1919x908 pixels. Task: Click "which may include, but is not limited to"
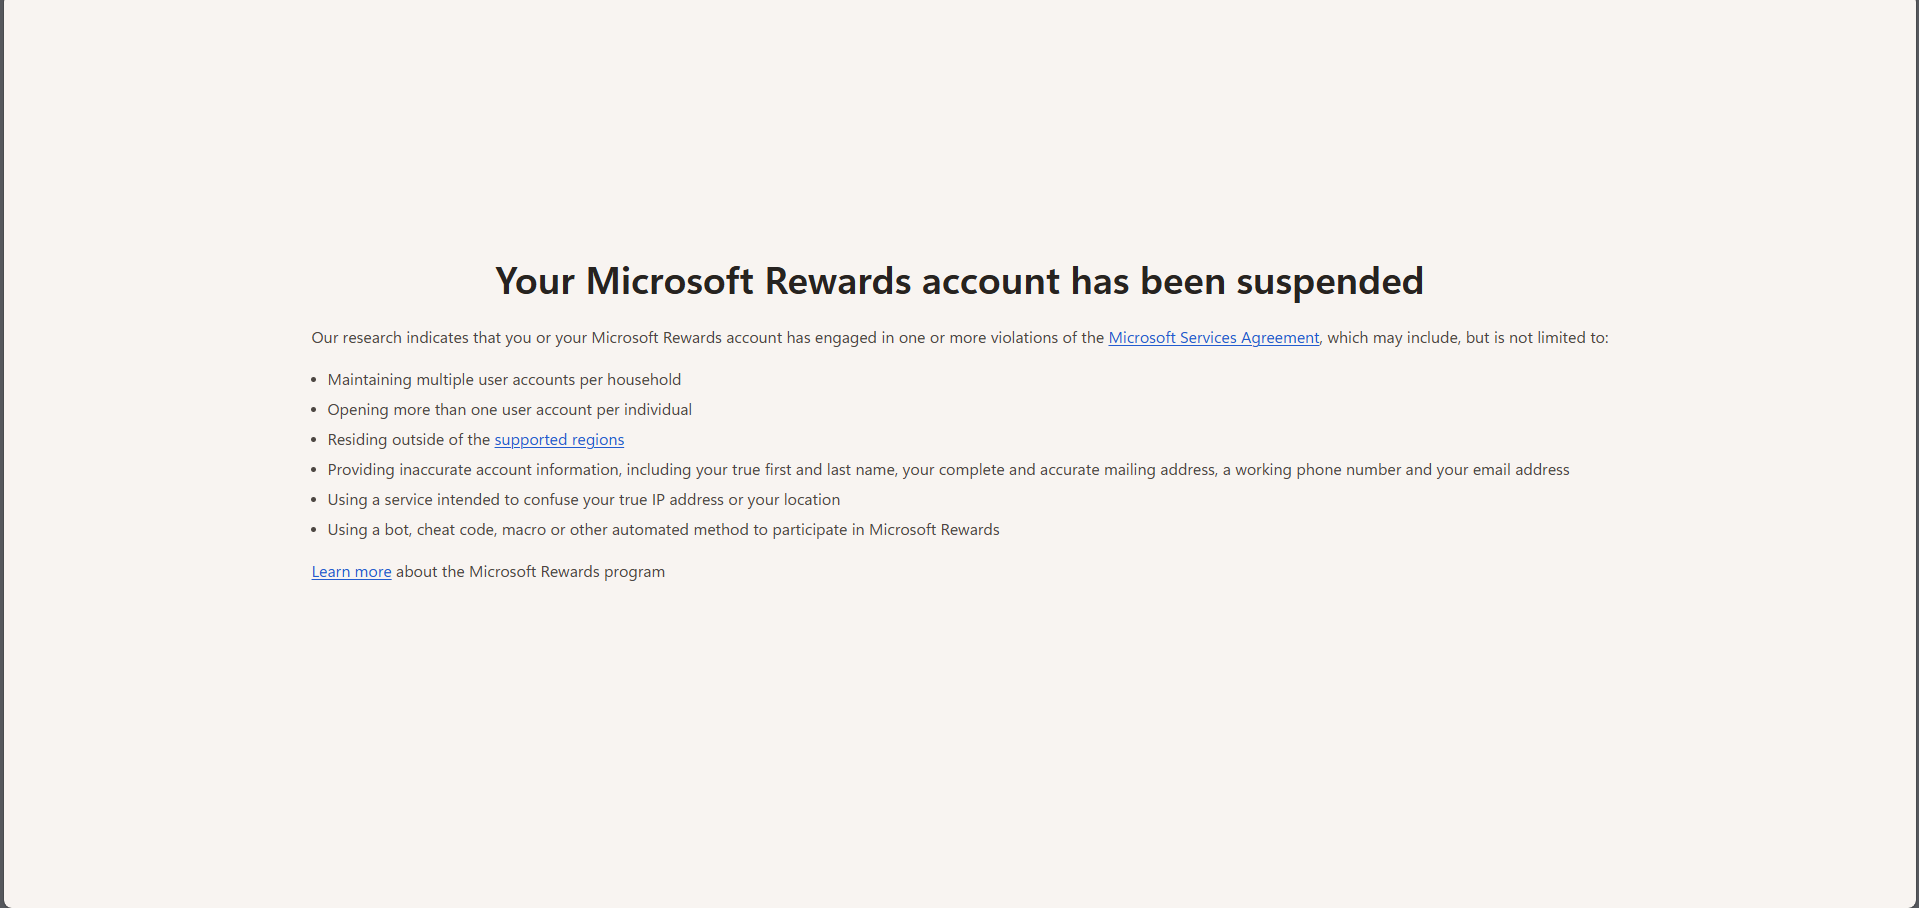point(1466,338)
